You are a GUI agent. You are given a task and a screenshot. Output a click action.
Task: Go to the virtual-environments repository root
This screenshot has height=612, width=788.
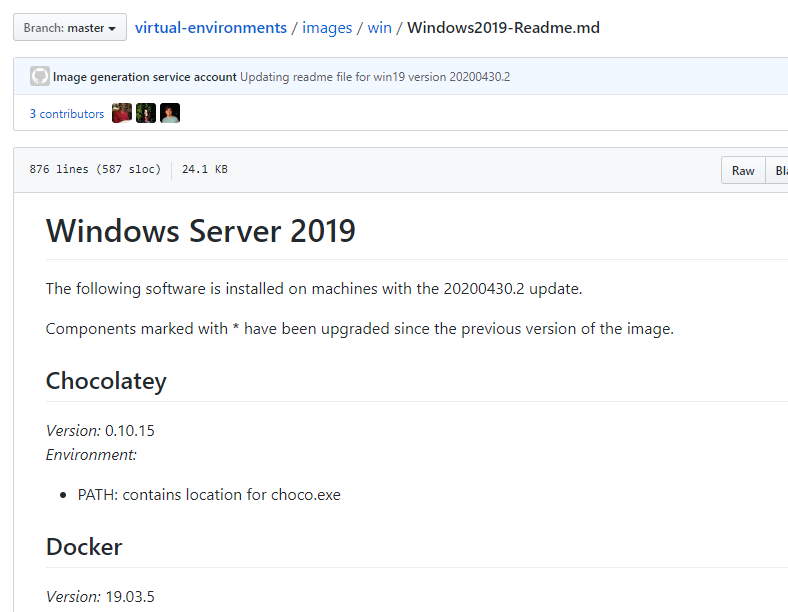pyautogui.click(x=211, y=28)
